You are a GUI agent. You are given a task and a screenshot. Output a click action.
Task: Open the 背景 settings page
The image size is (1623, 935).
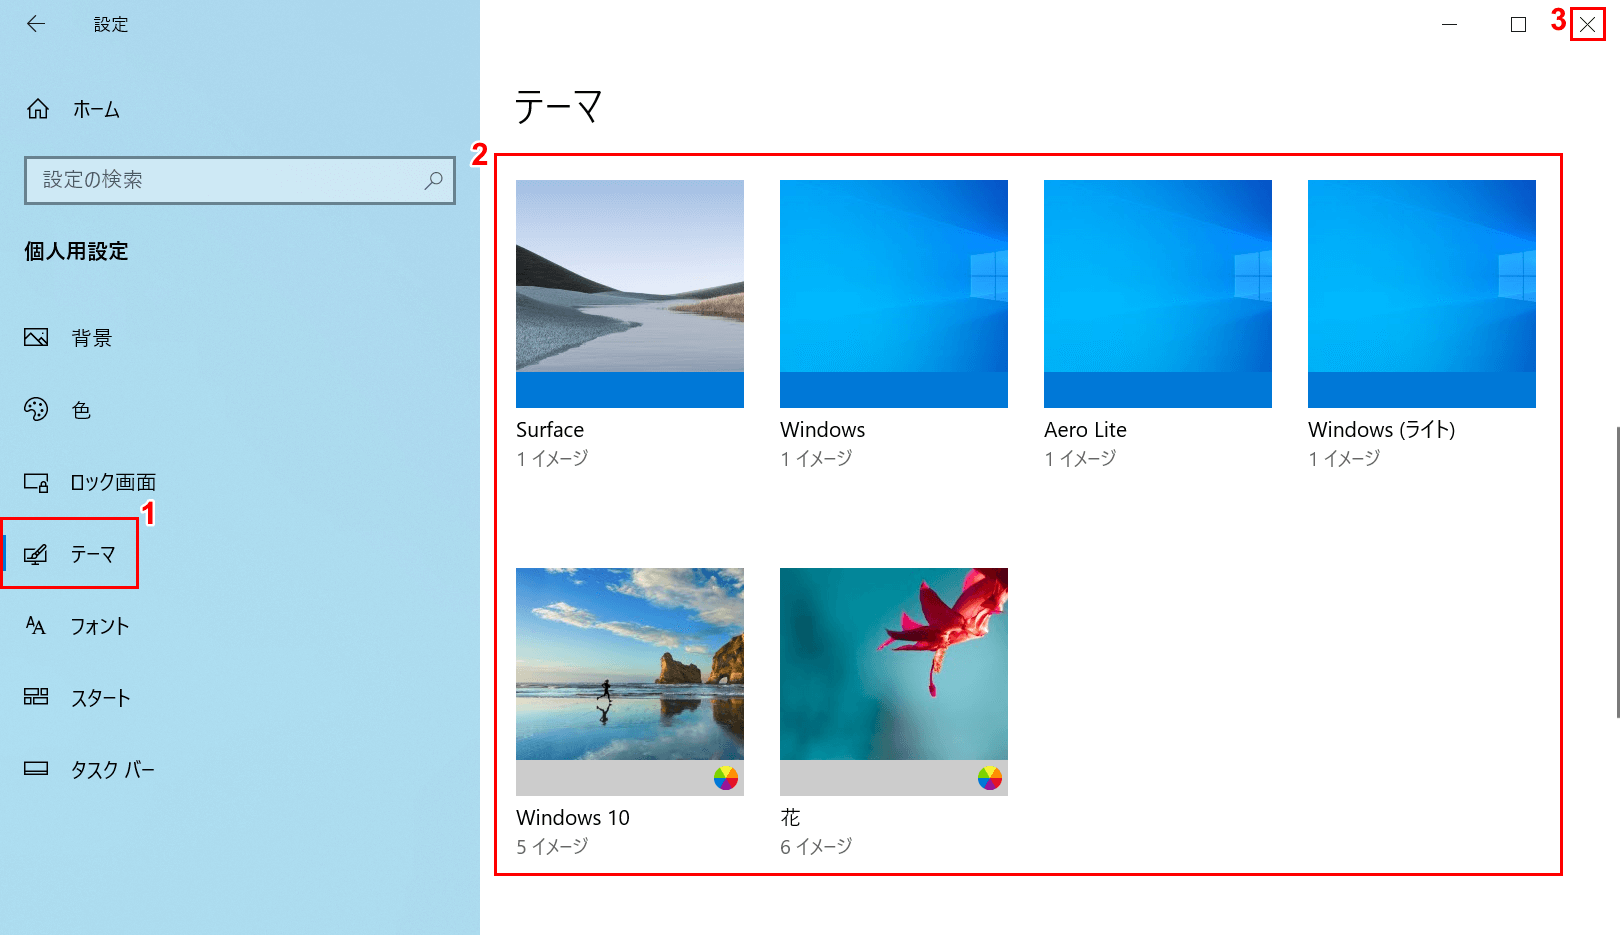click(x=92, y=338)
